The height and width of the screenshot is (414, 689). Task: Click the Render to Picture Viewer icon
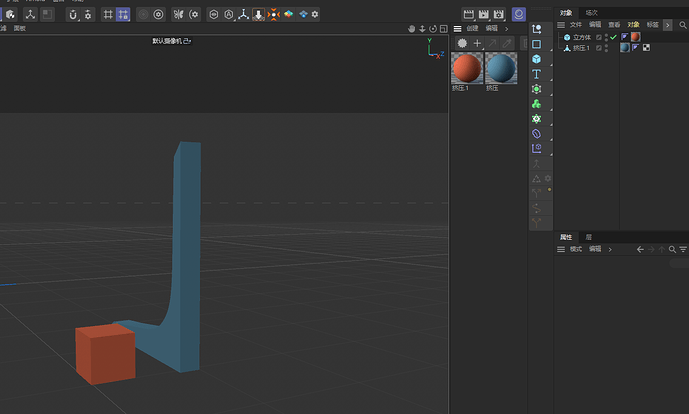tap(484, 14)
